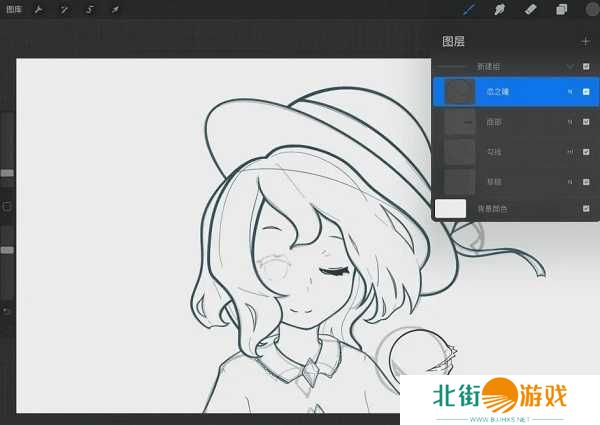Screen dimensions: 600x425
Task: Select the 背景颜色 white thumbnail
Action: pyautogui.click(x=451, y=208)
